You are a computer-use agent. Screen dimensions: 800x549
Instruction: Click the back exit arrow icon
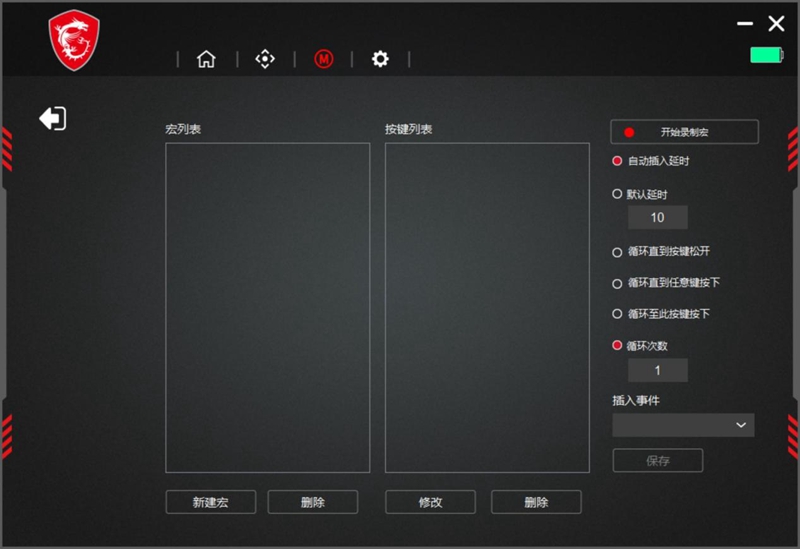tap(53, 118)
